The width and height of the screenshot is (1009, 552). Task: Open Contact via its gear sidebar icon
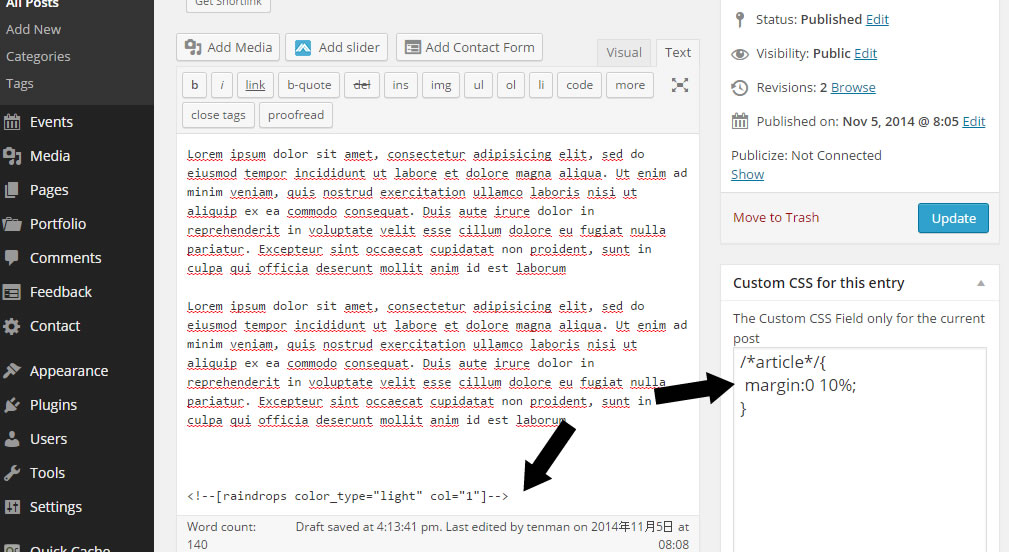[x=12, y=326]
